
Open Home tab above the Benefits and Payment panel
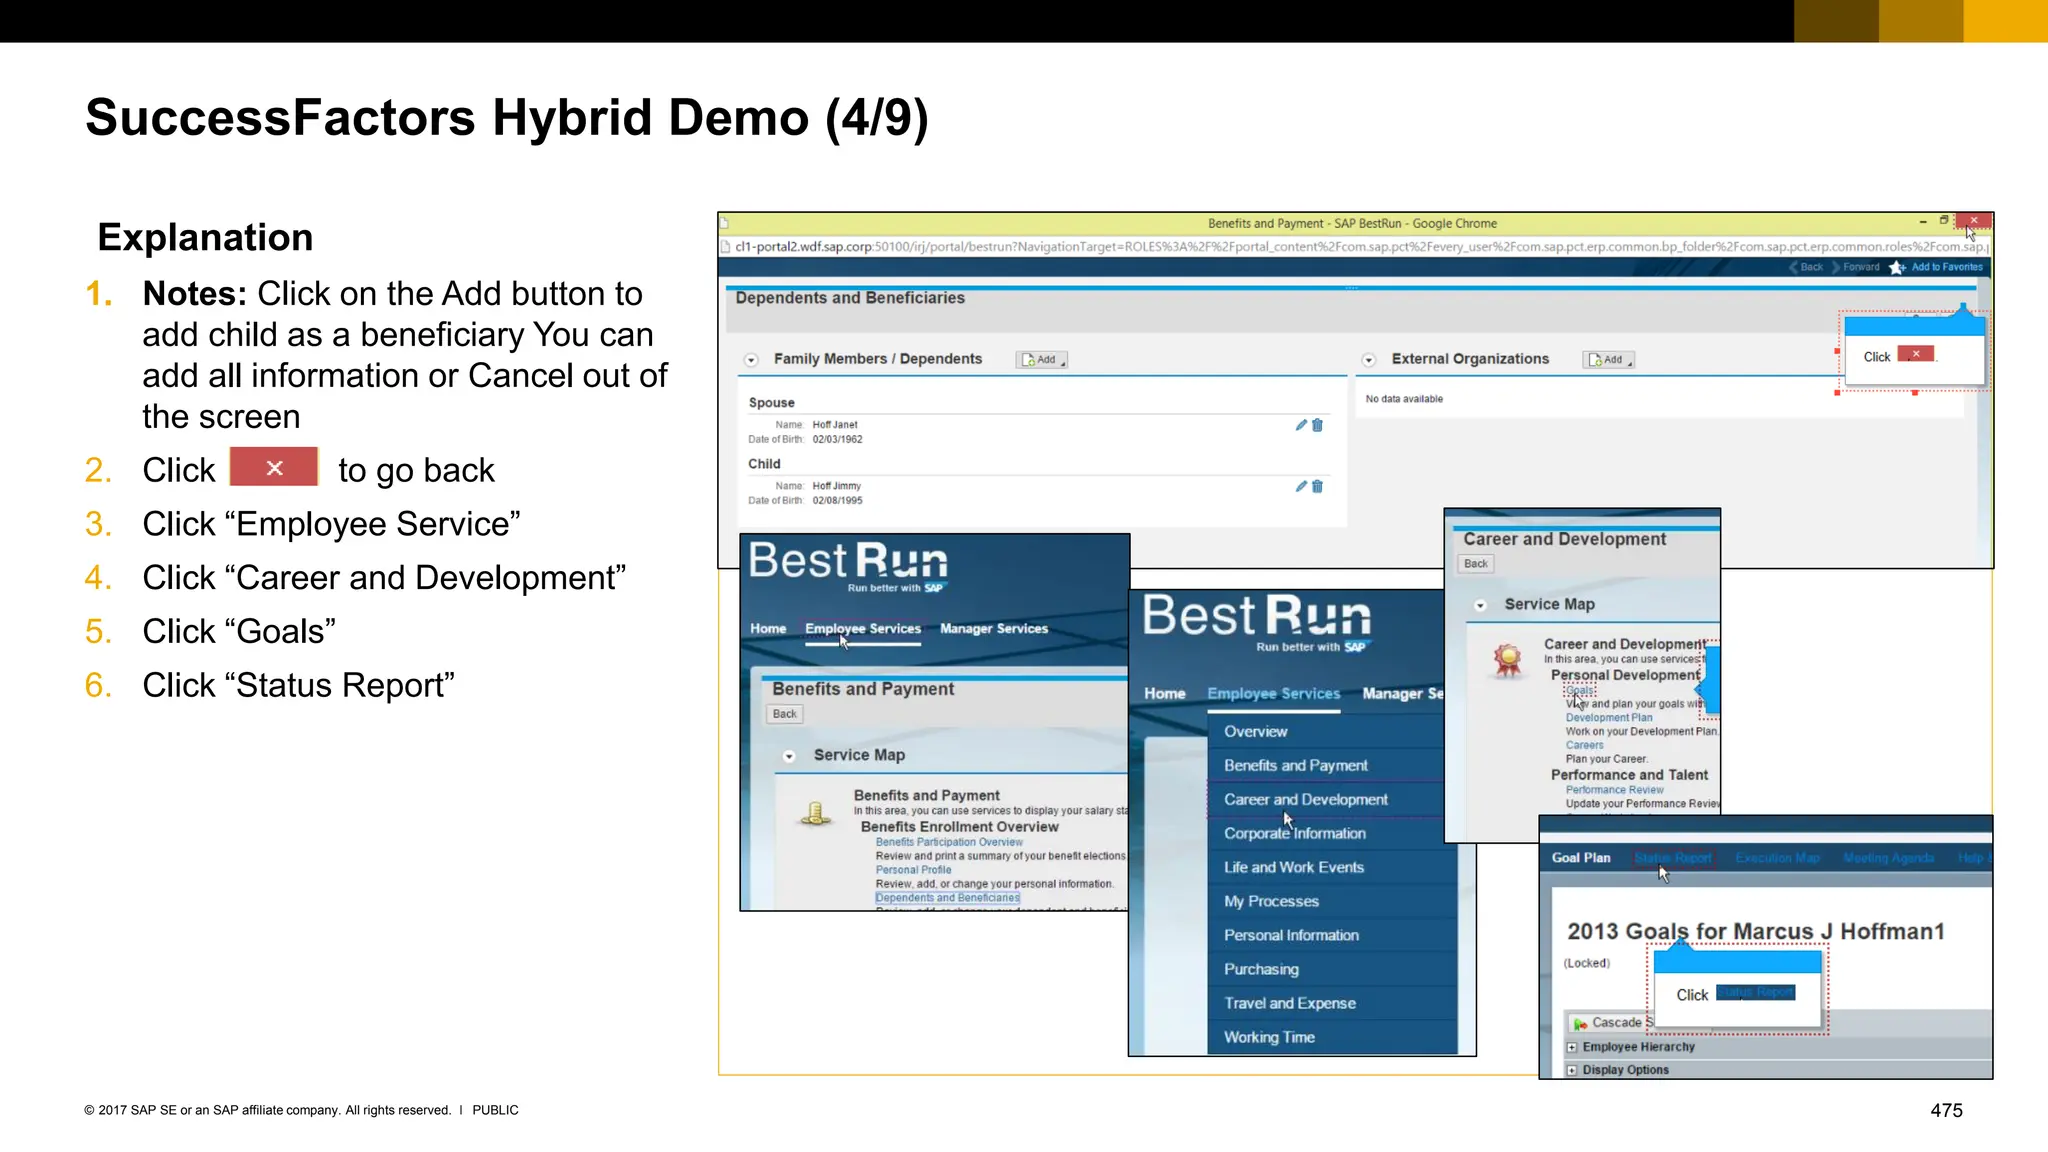point(768,629)
